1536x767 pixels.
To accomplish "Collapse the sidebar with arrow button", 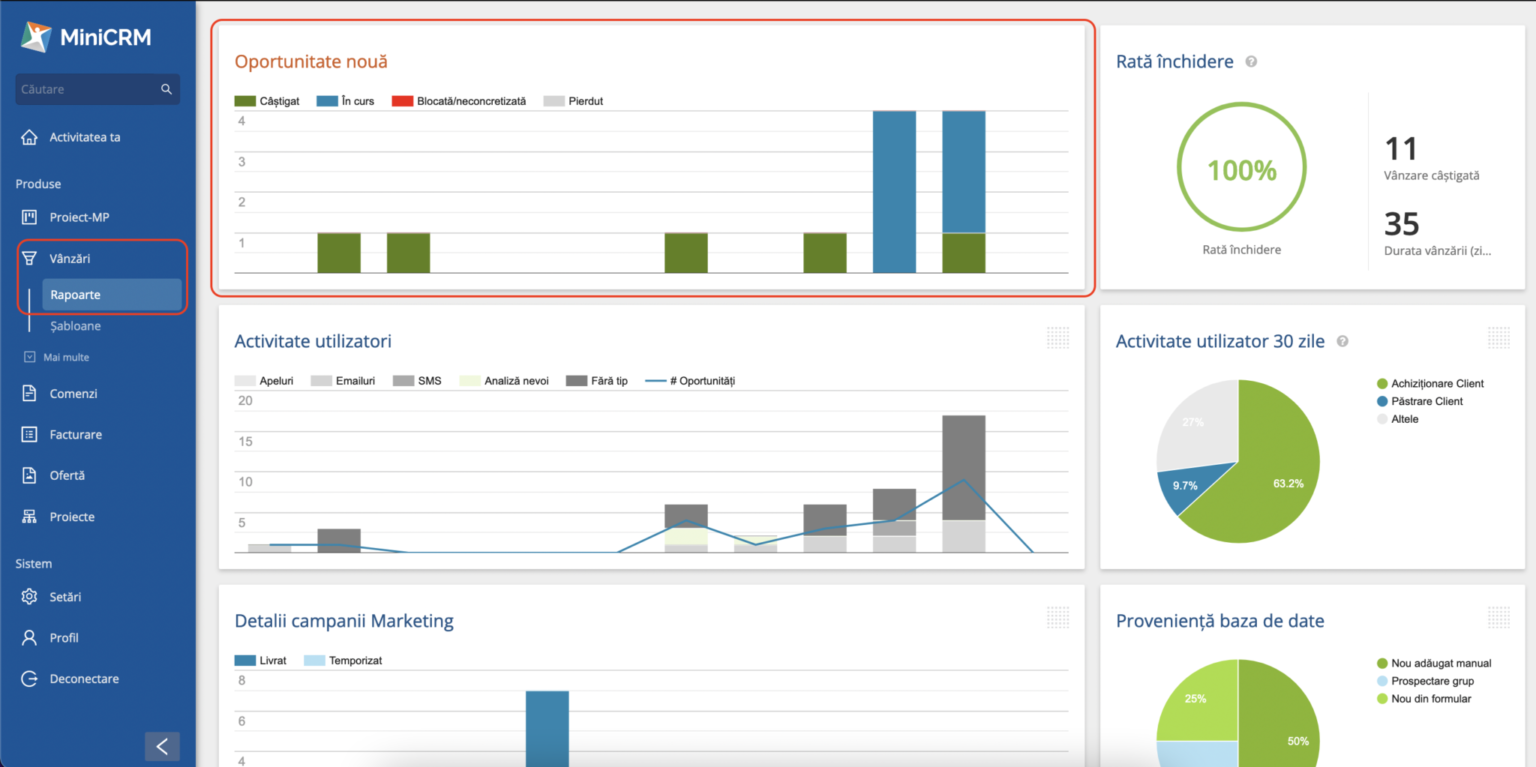I will pos(162,746).
